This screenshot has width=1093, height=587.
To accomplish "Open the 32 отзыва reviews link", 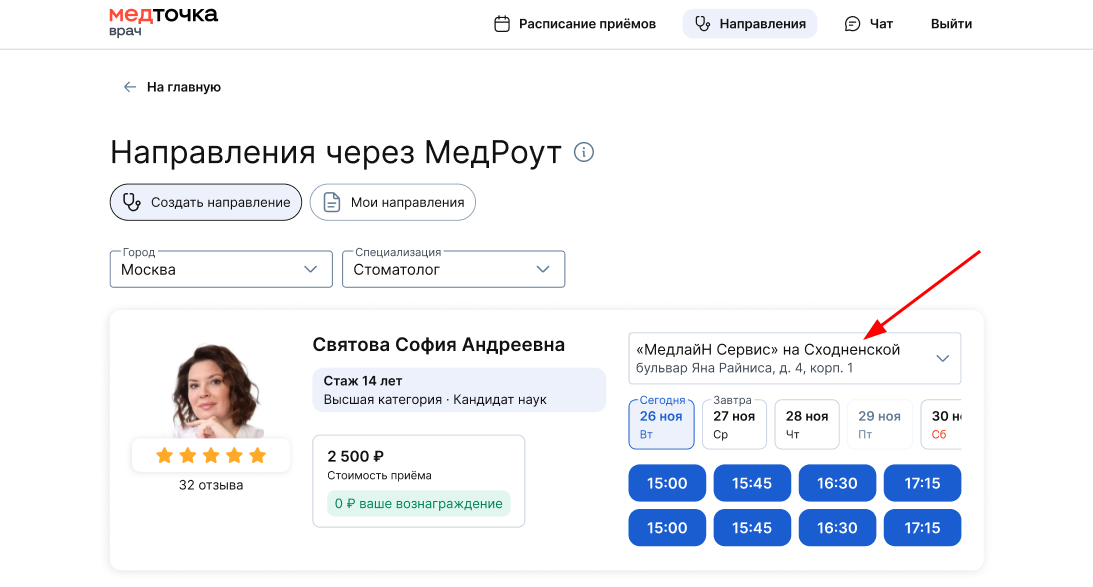I will pos(211,486).
